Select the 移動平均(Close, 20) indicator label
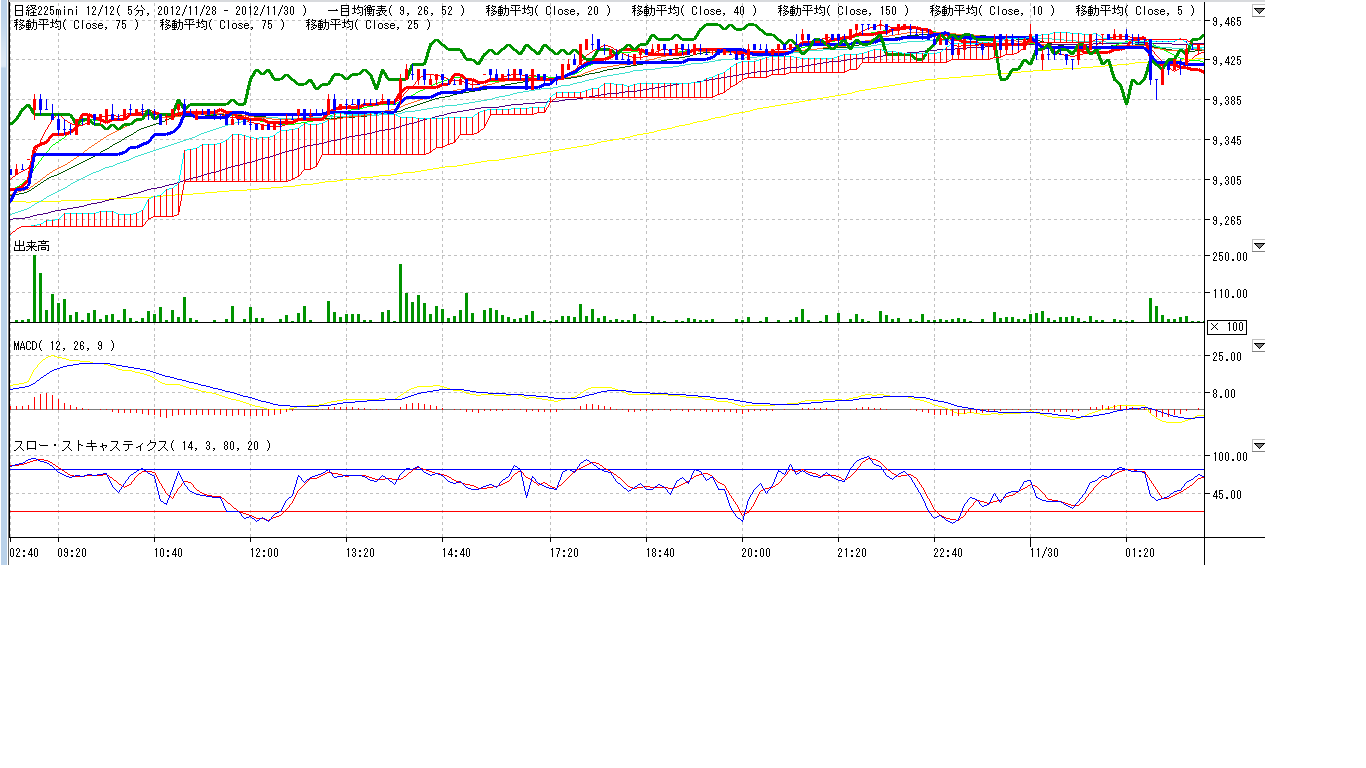The image size is (1366, 768). coord(547,10)
